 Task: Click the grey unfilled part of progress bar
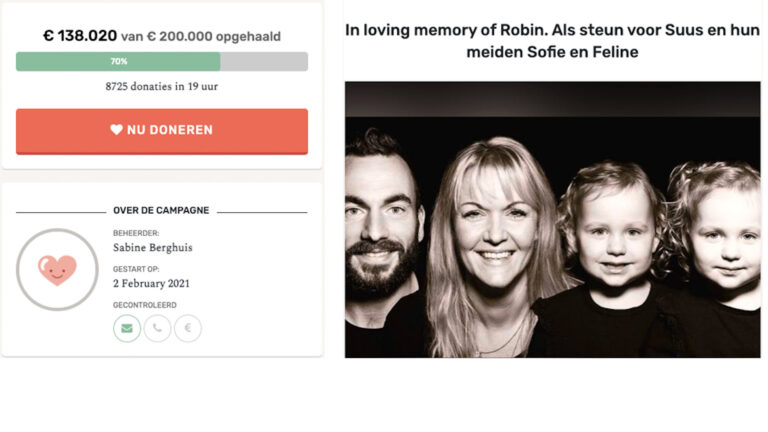coord(264,61)
